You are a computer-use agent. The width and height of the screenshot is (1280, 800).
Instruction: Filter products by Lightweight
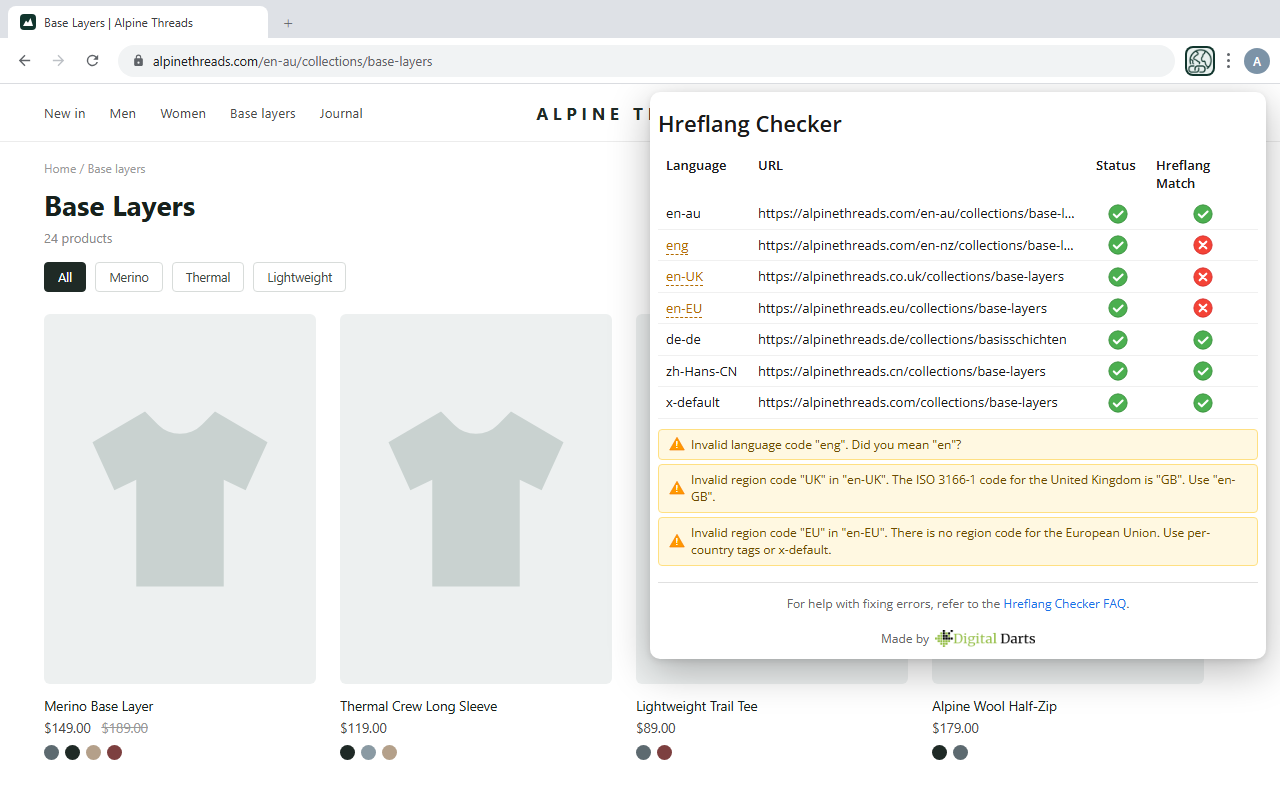(x=299, y=277)
